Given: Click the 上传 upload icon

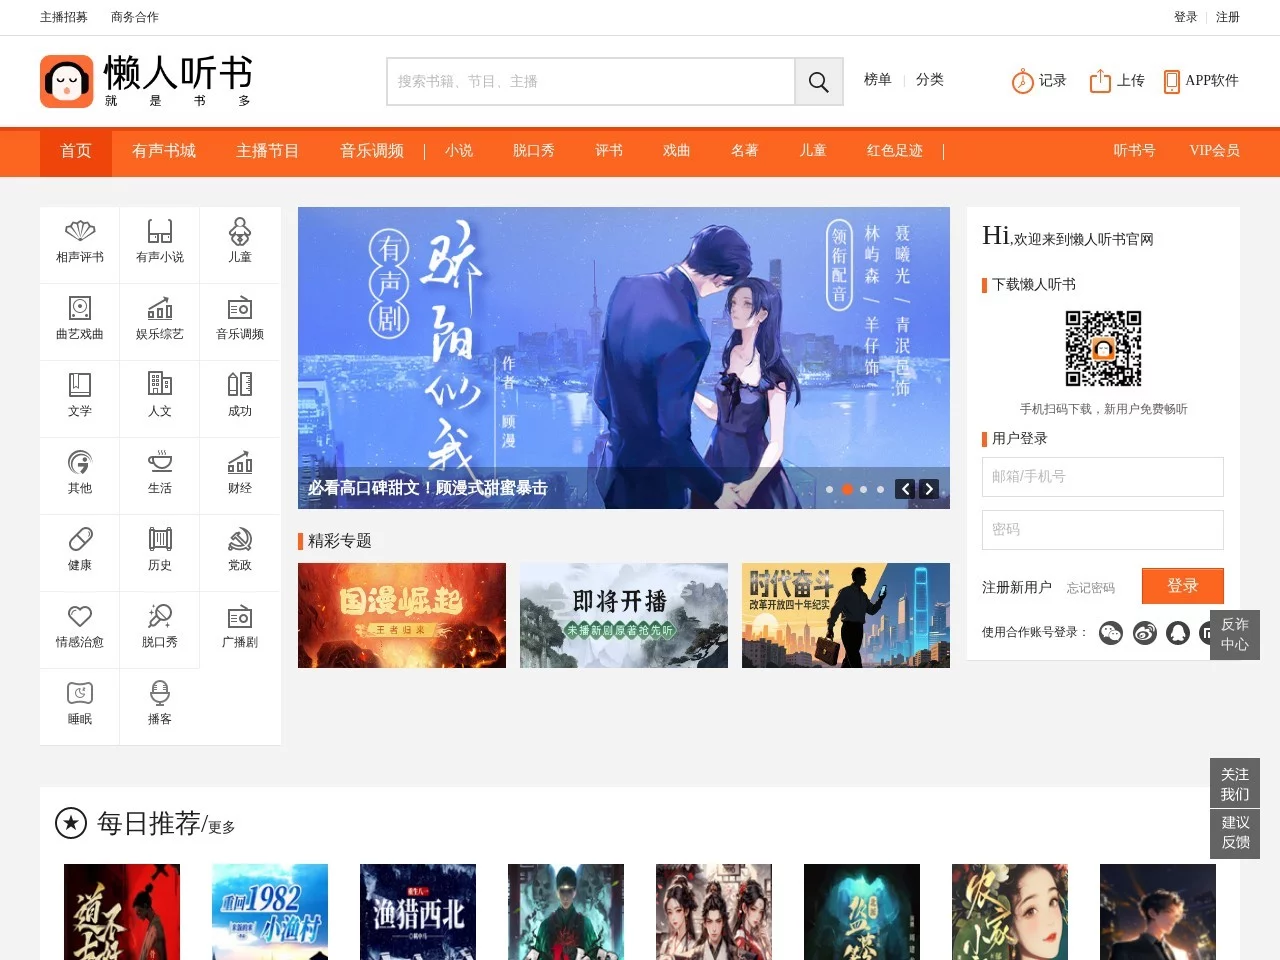Looking at the screenshot, I should point(1100,81).
